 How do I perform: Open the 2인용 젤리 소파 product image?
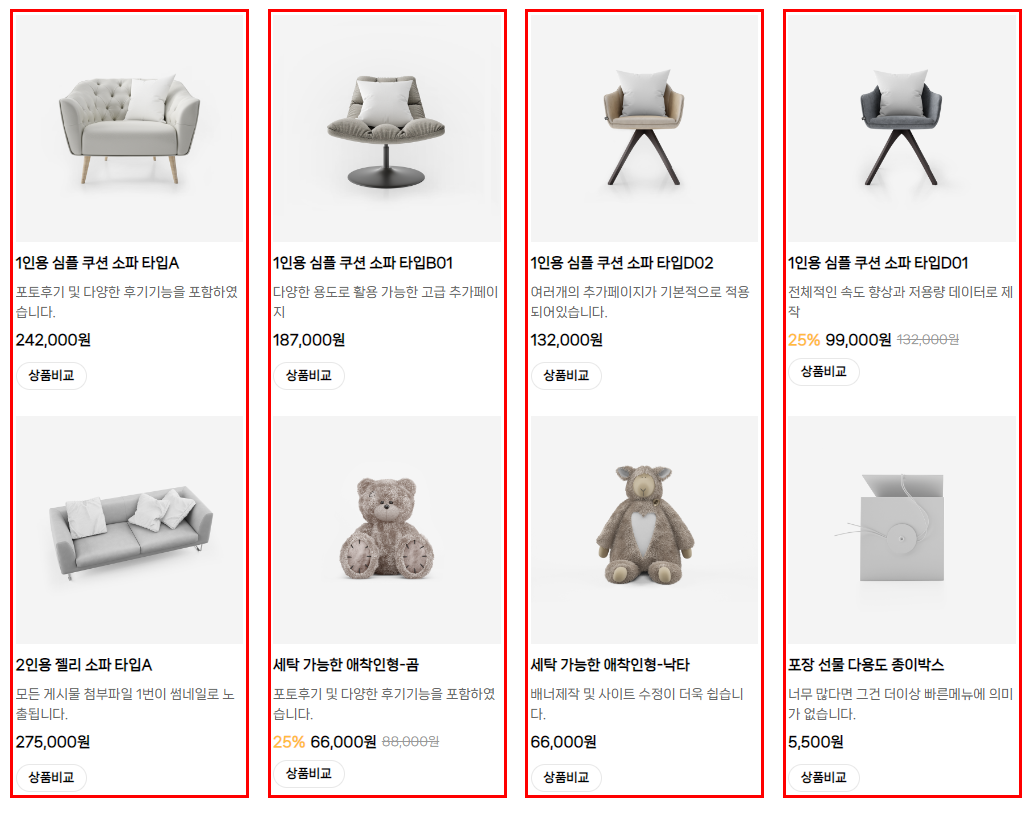[x=129, y=530]
